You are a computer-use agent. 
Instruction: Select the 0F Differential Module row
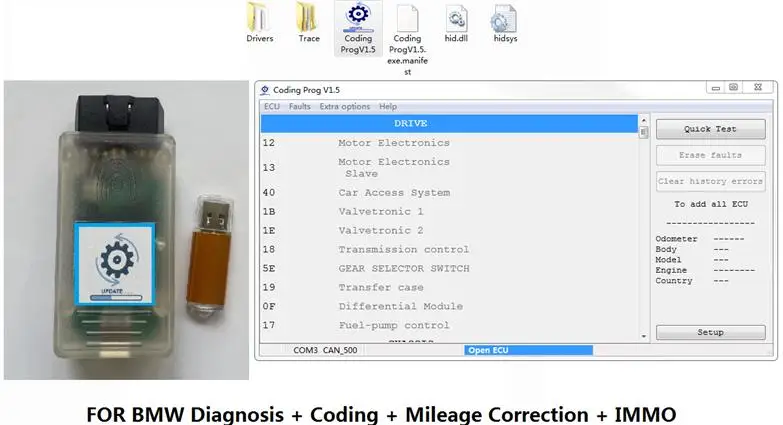[x=449, y=306]
